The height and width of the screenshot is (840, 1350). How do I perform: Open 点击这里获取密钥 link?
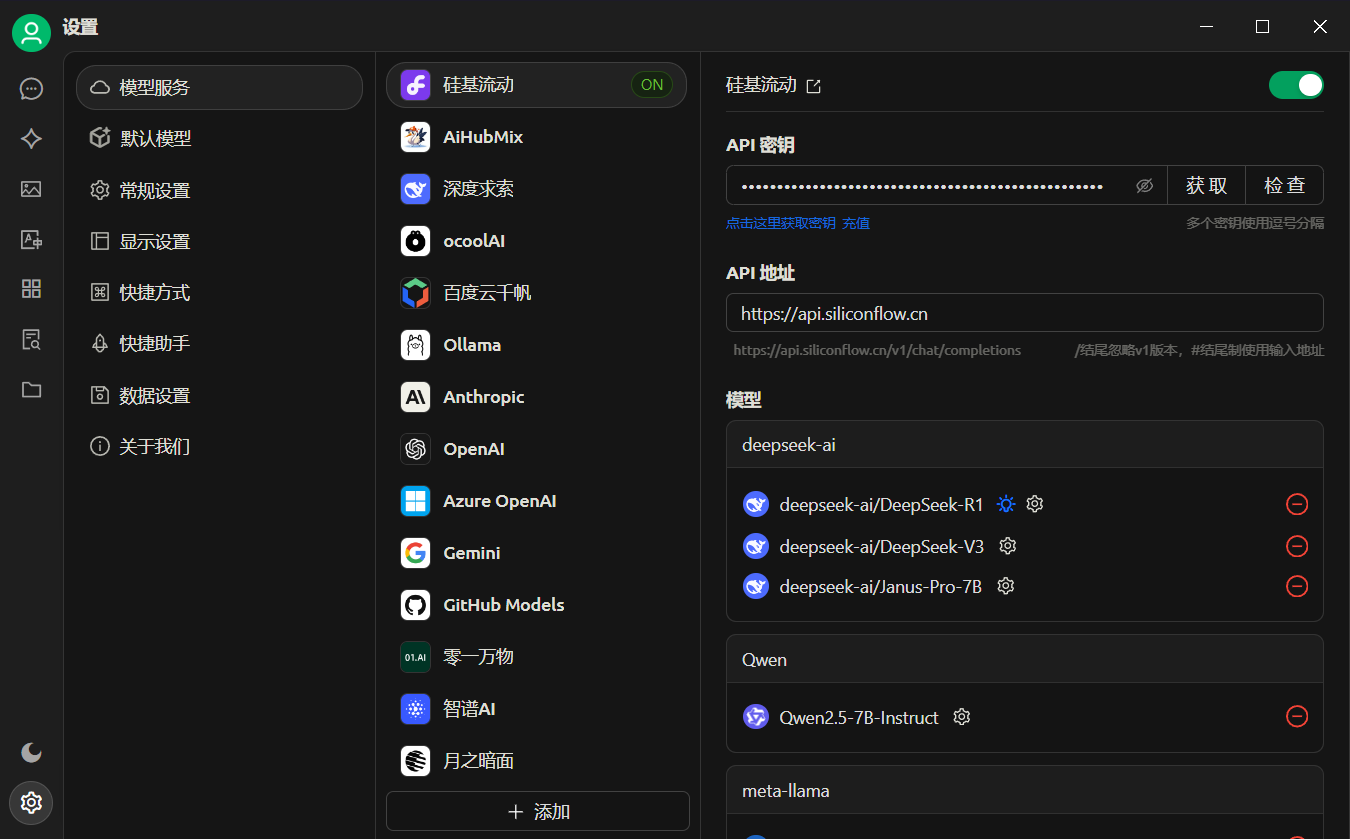[x=781, y=223]
